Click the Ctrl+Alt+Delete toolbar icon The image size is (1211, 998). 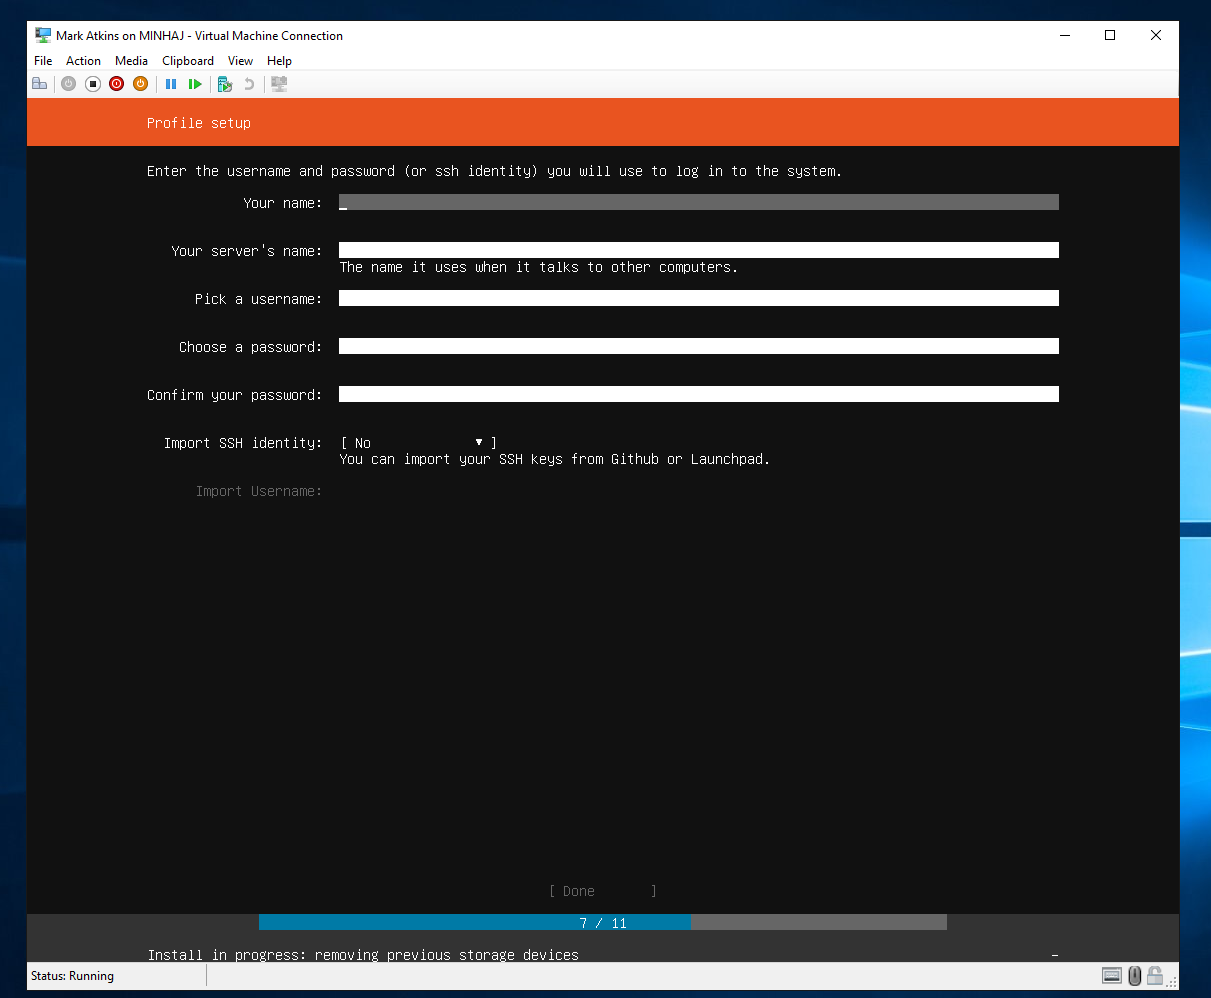tap(40, 84)
